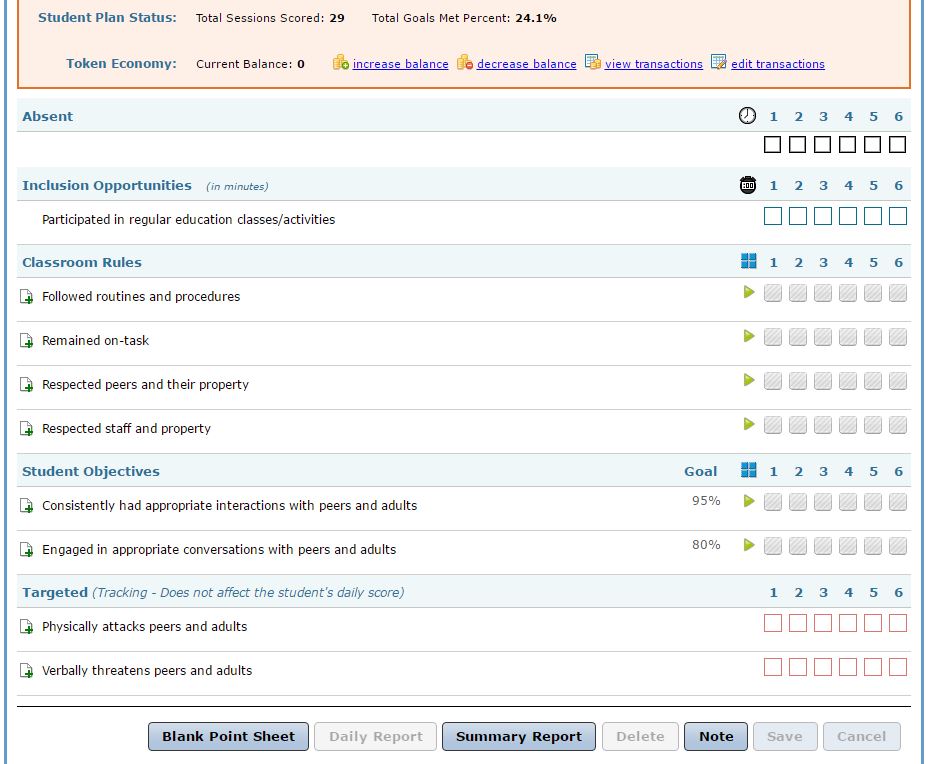Screen dimensions: 929x764
Task: Click the green arrow beside Remained on-task
Action: click(x=748, y=336)
